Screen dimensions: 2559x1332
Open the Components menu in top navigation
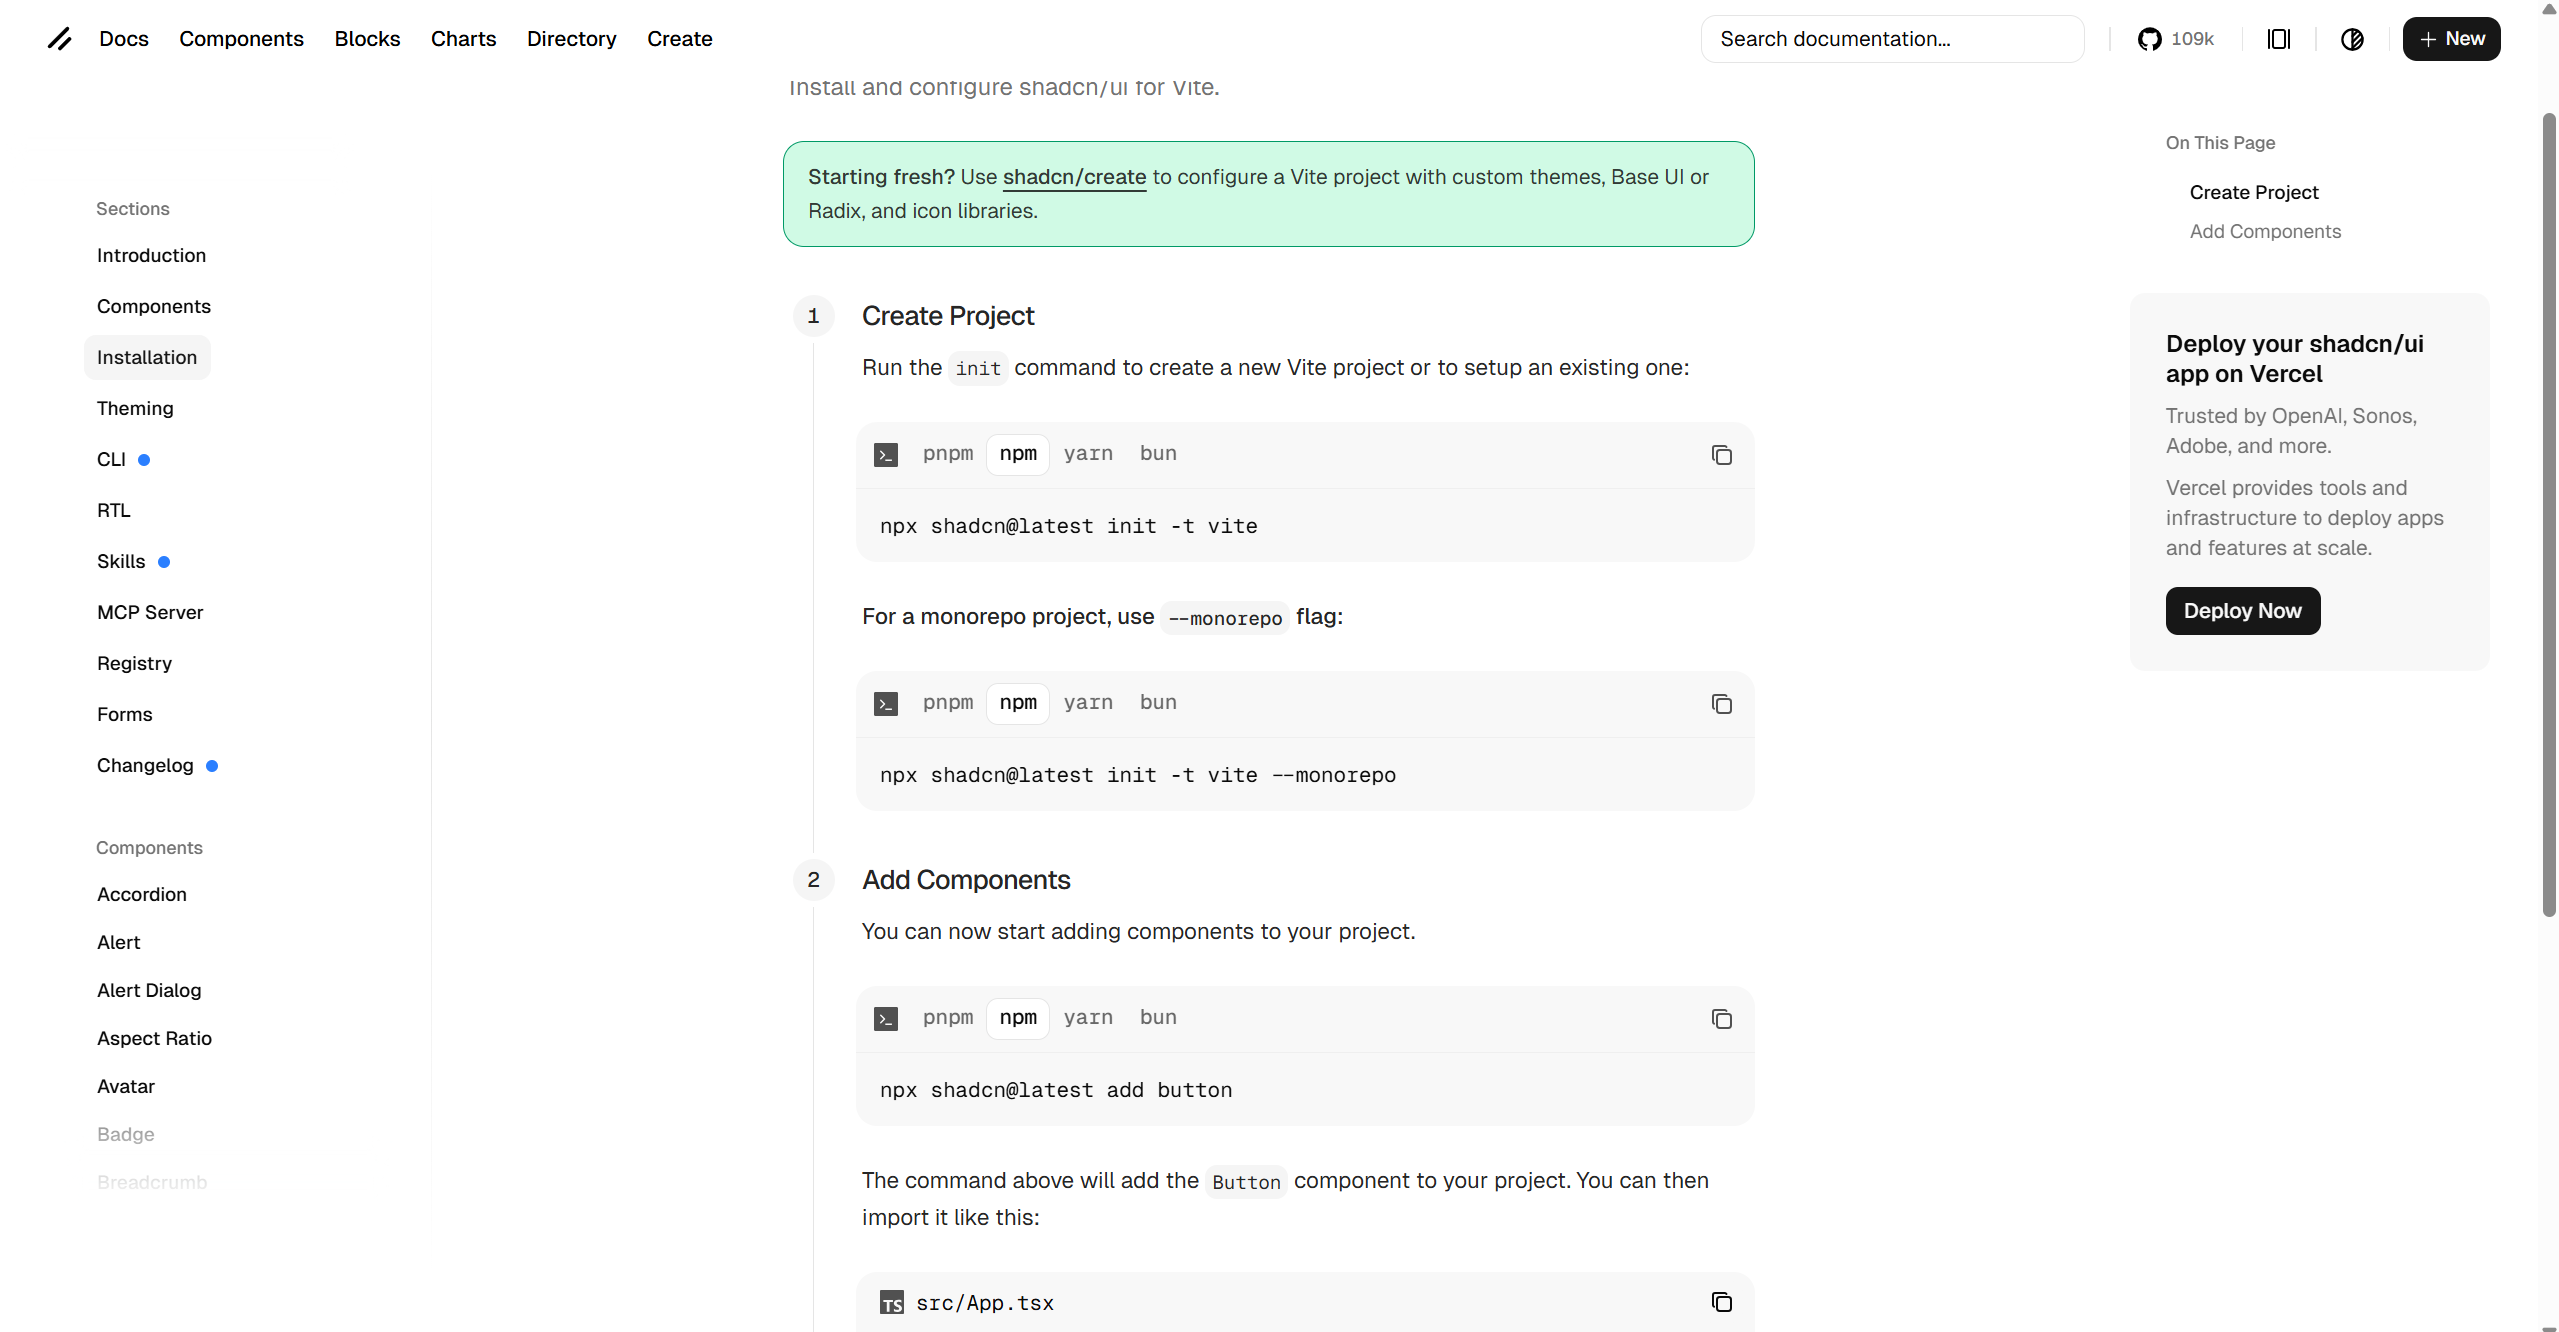[241, 39]
